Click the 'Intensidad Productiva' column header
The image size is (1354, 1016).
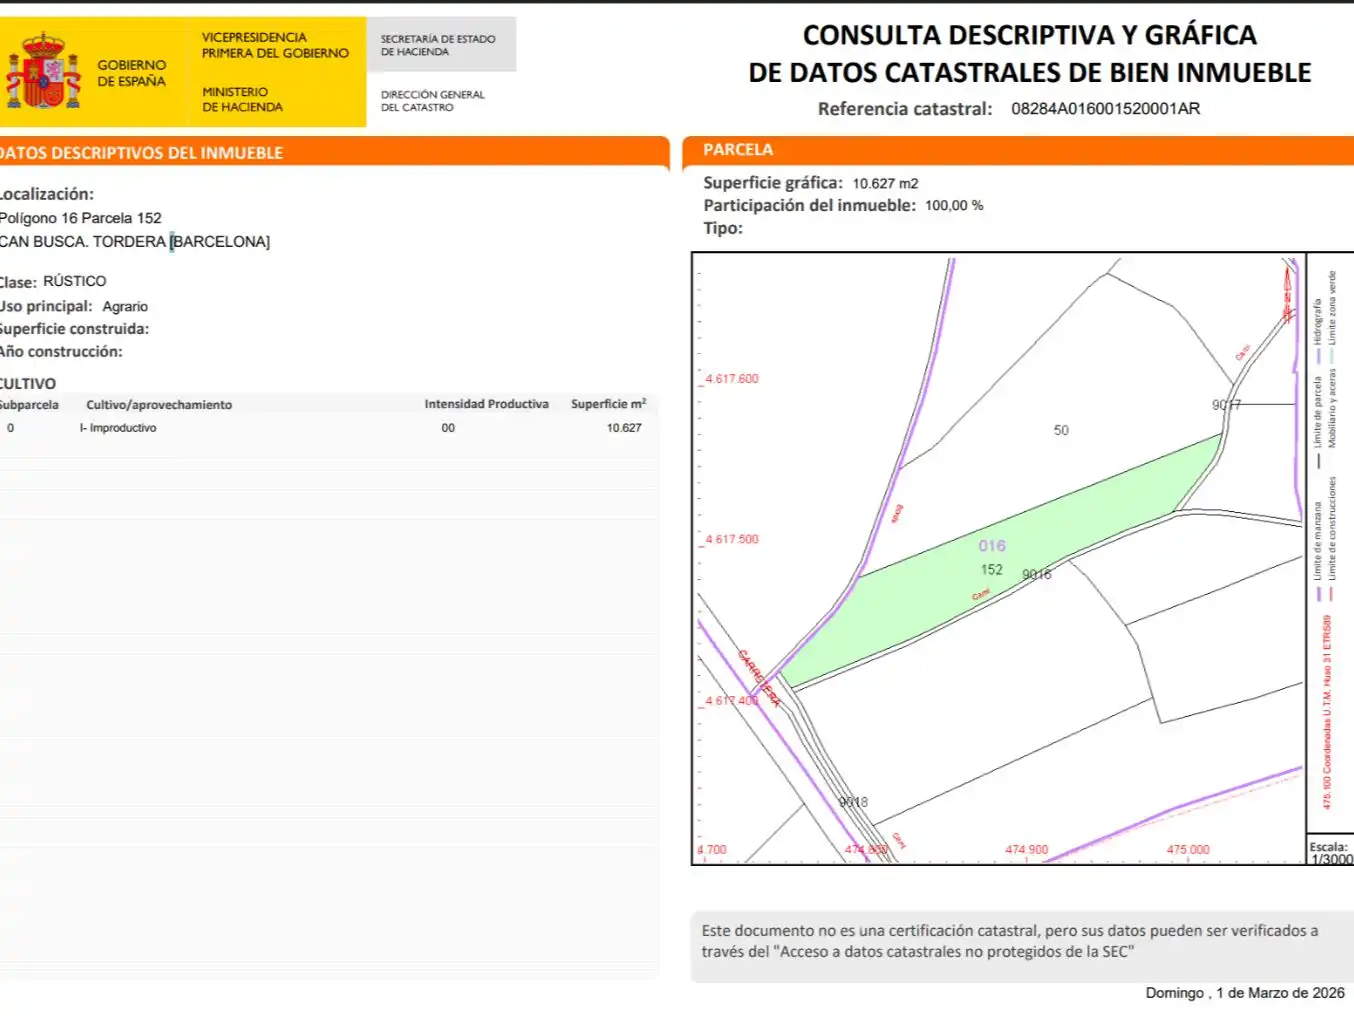[487, 404]
